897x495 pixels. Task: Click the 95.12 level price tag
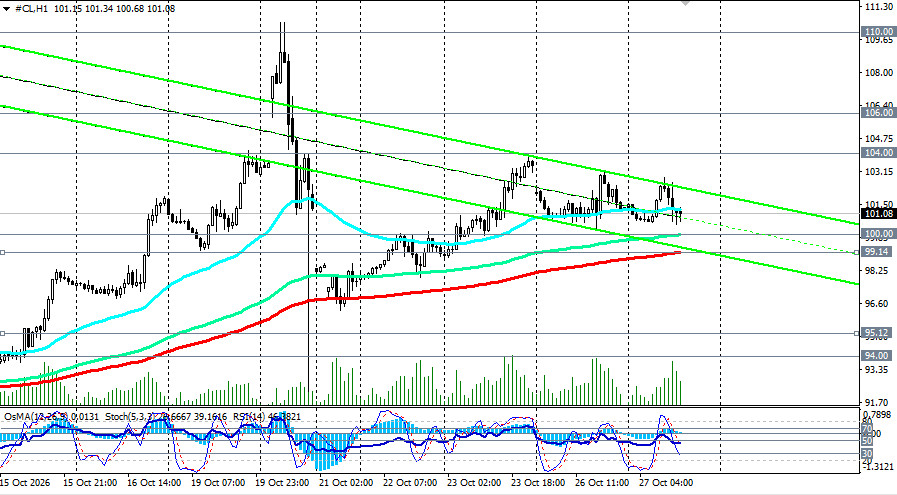[x=878, y=333]
